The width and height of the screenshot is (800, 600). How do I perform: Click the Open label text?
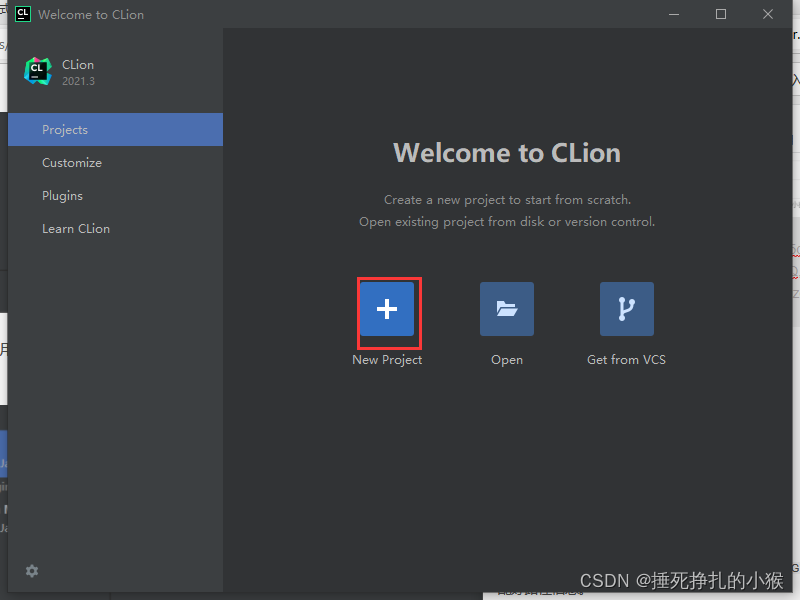pyautogui.click(x=507, y=360)
